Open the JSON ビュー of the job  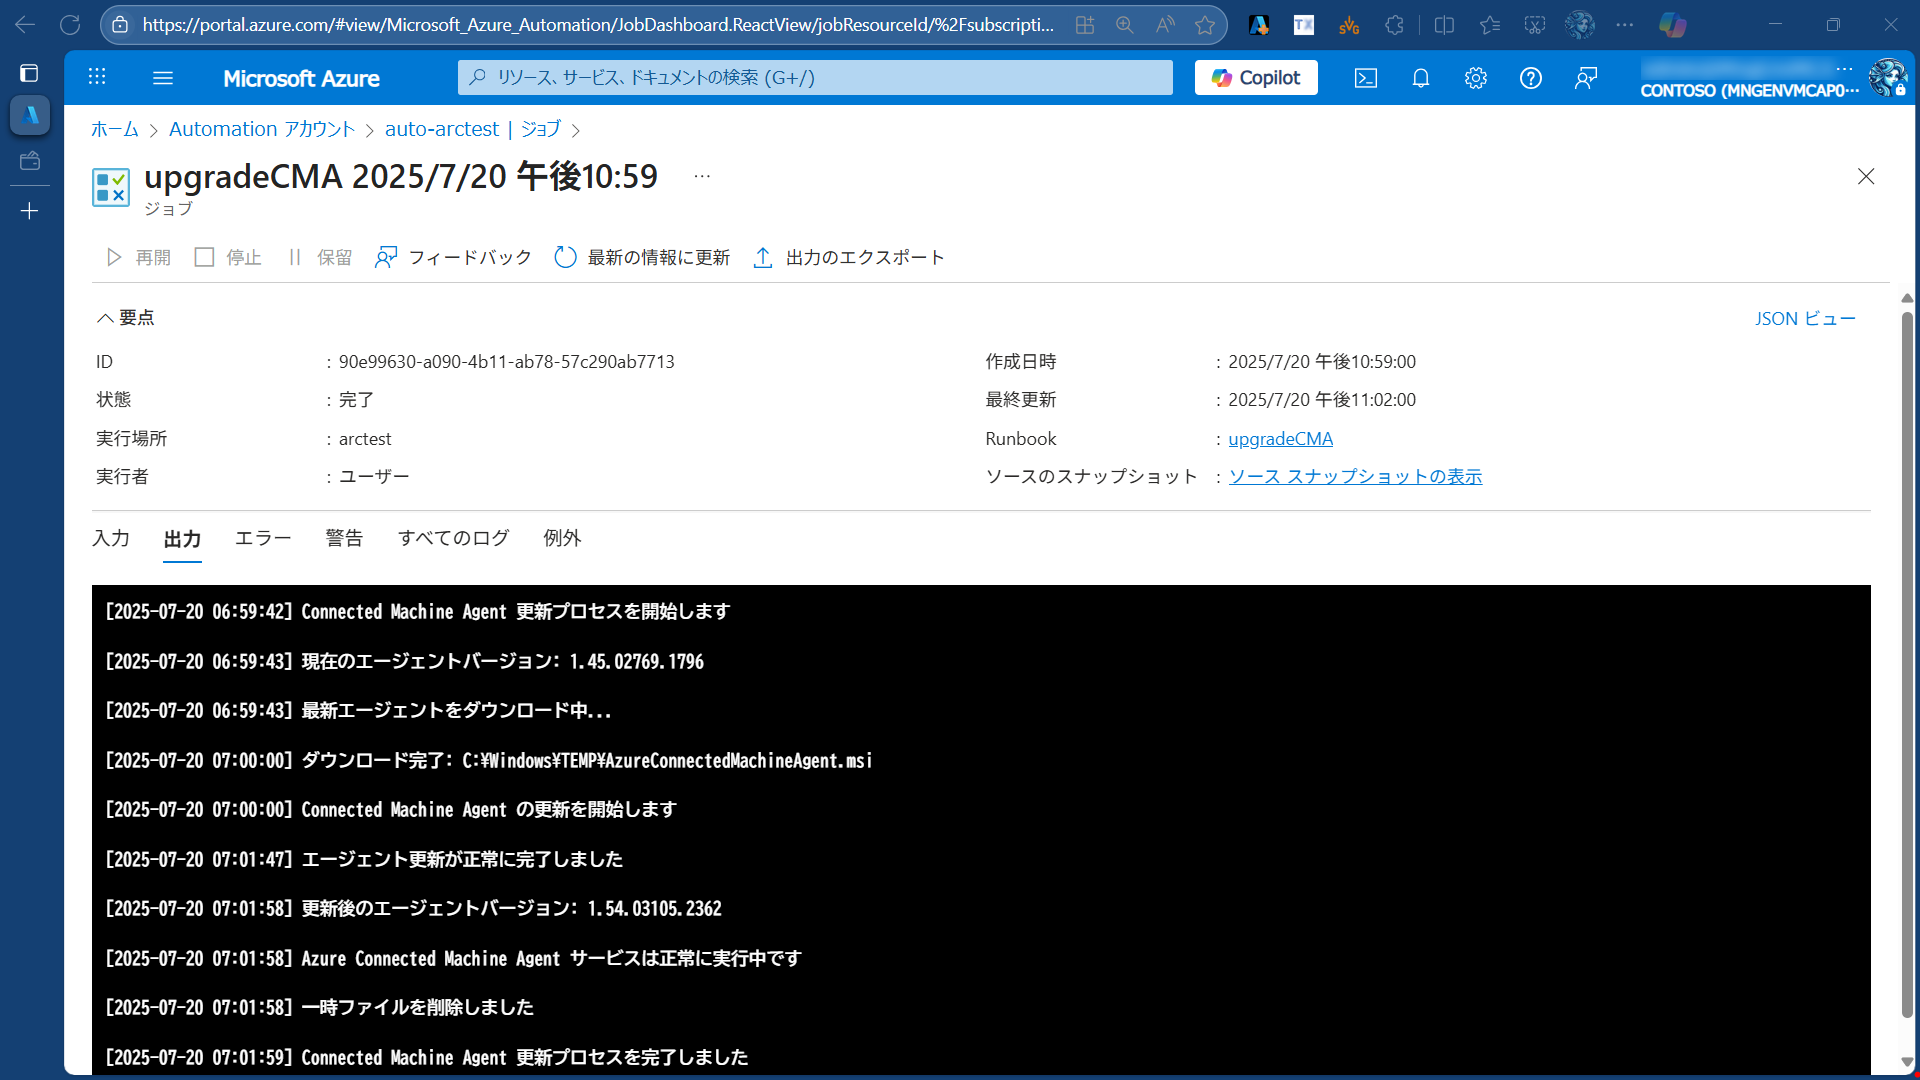coord(1804,318)
